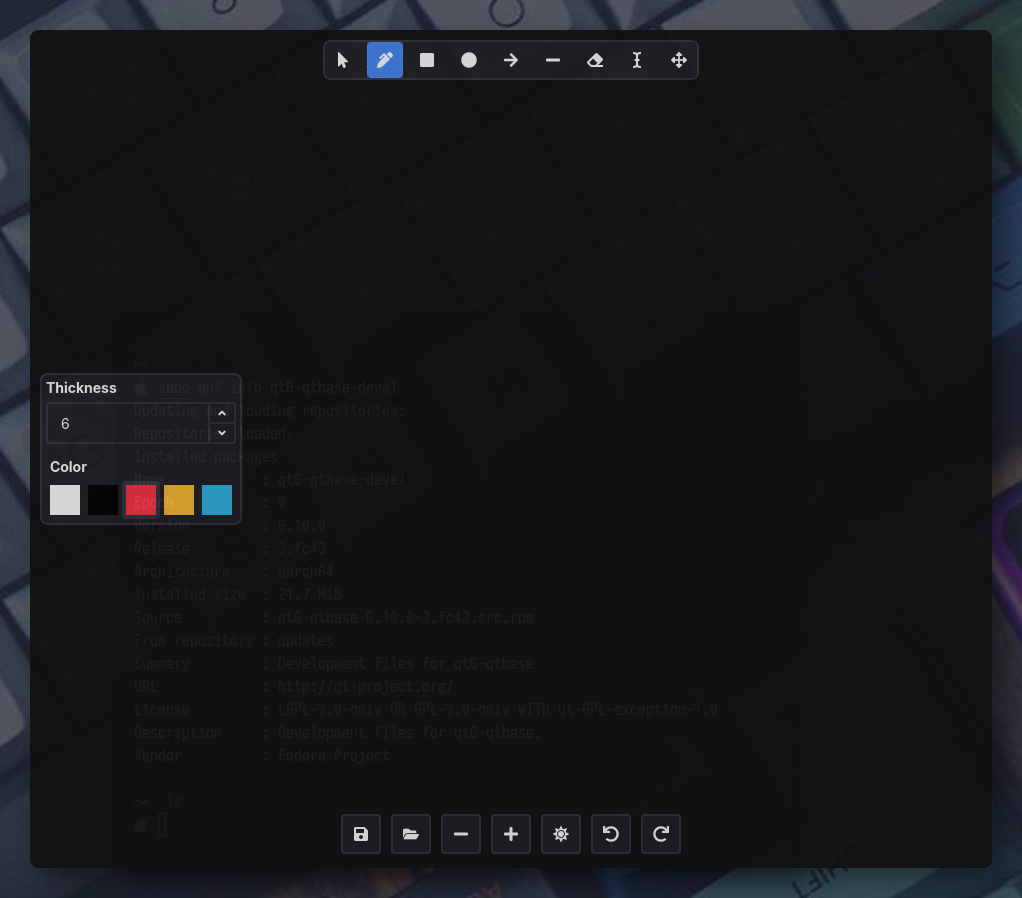Choose the black color swatch
This screenshot has height=898, width=1022.
point(103,500)
